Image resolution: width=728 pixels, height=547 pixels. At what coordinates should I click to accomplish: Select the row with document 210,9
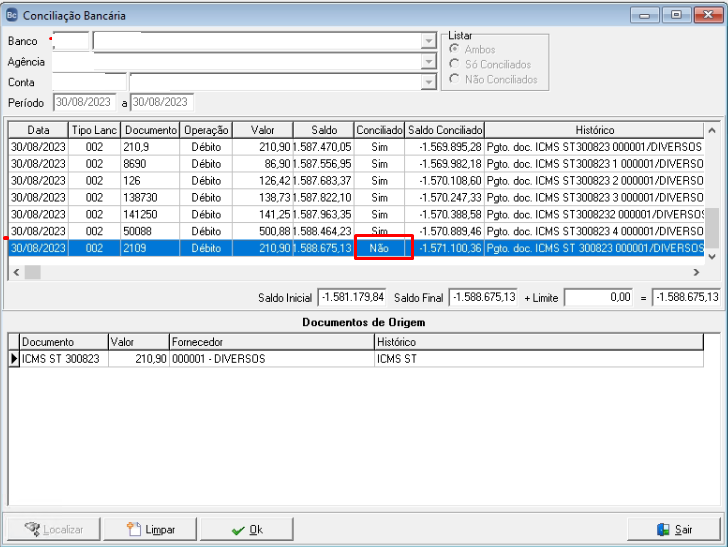coord(356,147)
